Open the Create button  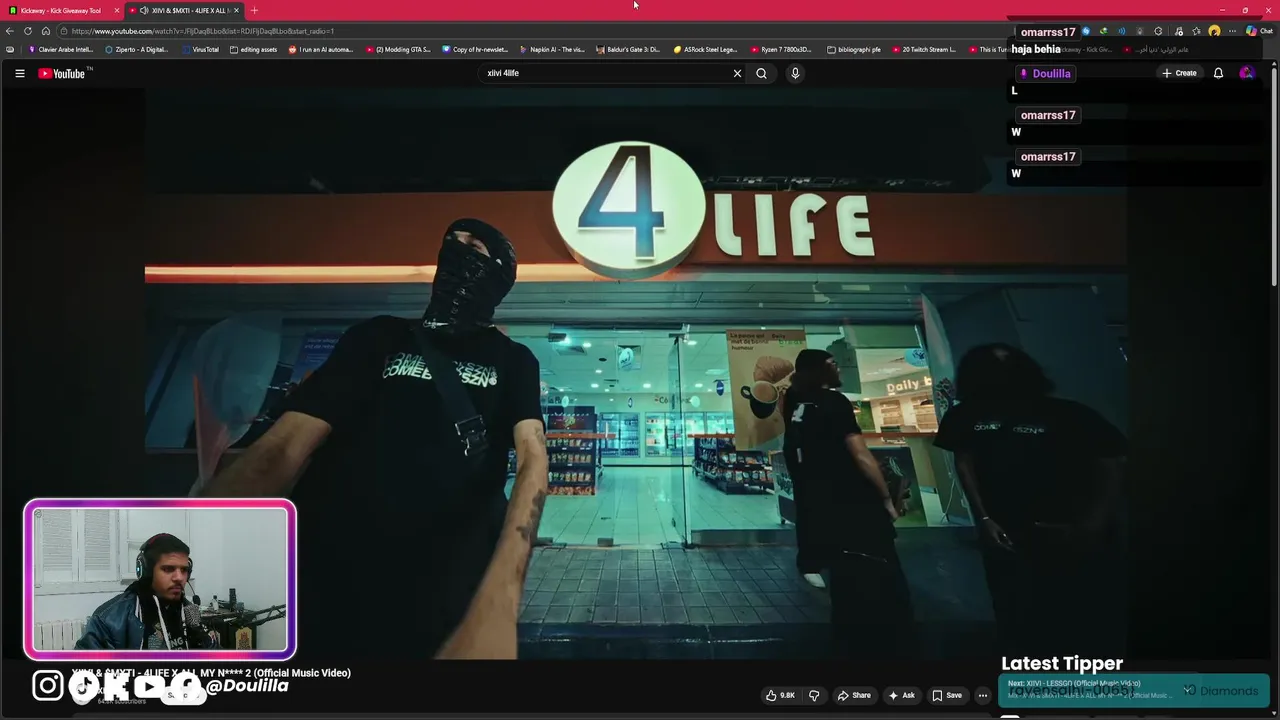(1179, 73)
